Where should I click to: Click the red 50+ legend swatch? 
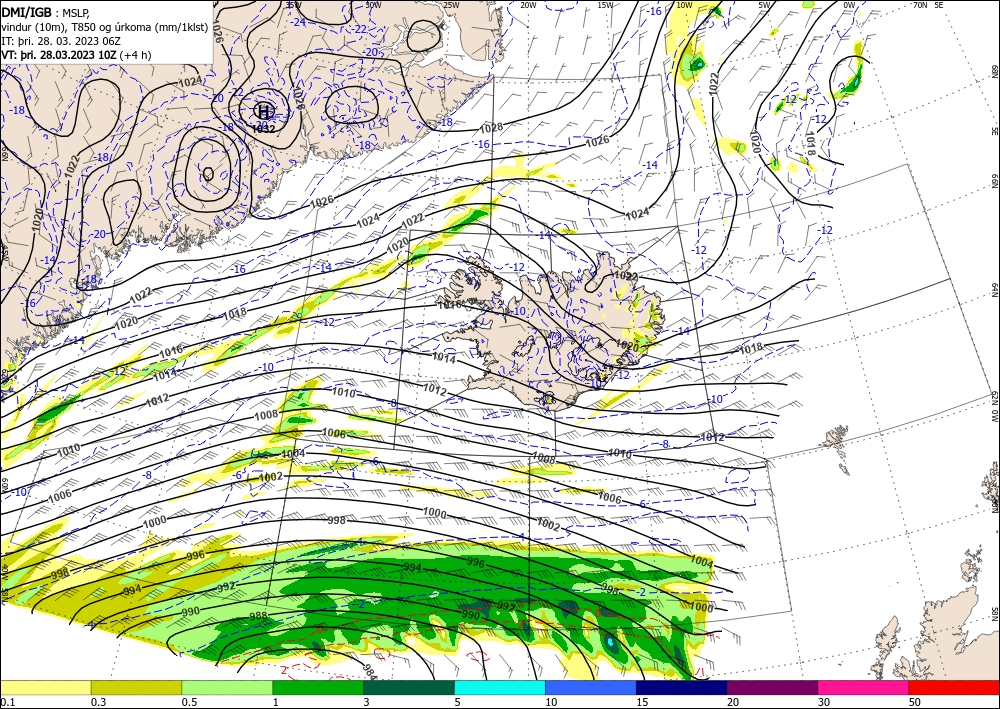click(x=954, y=687)
